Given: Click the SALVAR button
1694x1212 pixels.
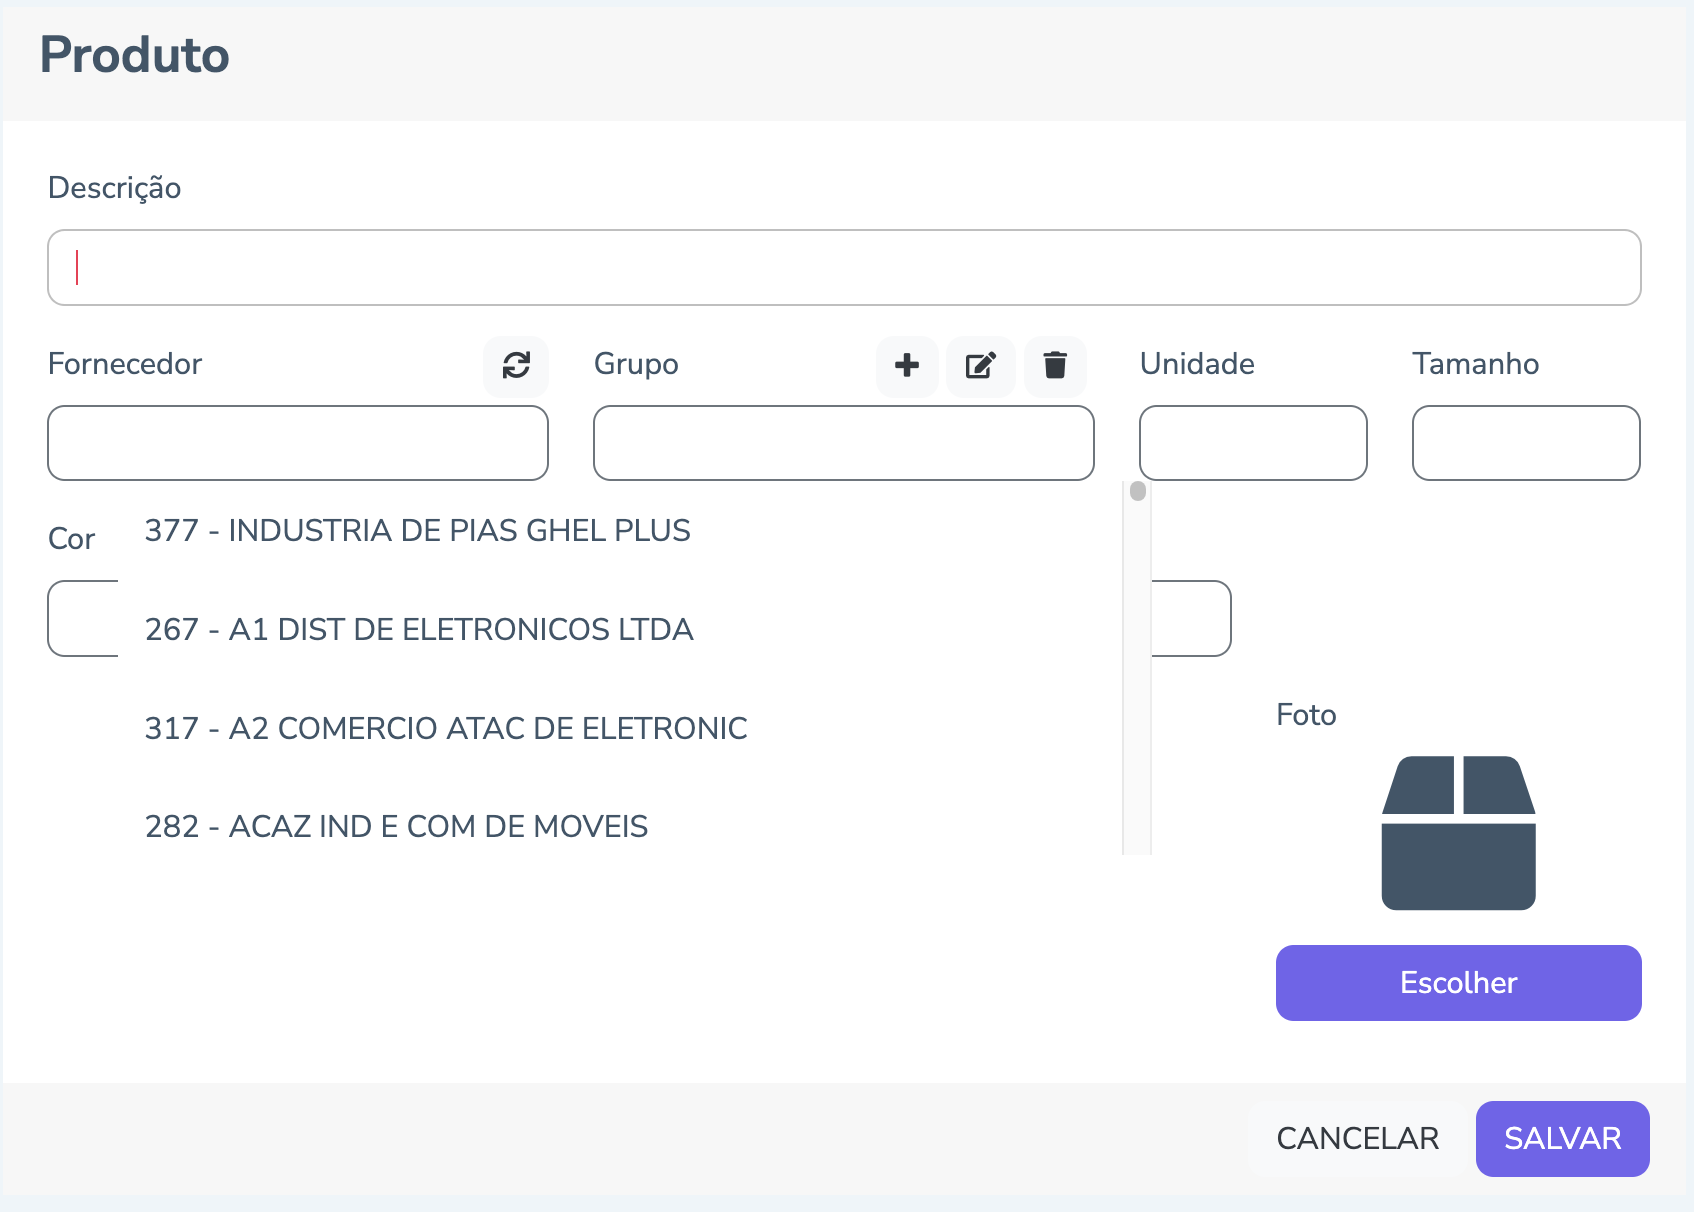Looking at the screenshot, I should [x=1562, y=1138].
